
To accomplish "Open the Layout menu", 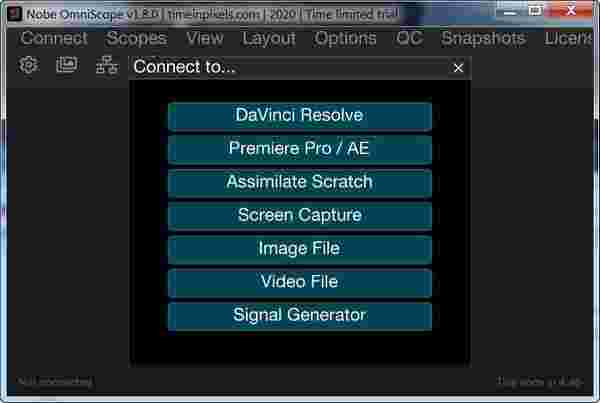I will pos(269,38).
